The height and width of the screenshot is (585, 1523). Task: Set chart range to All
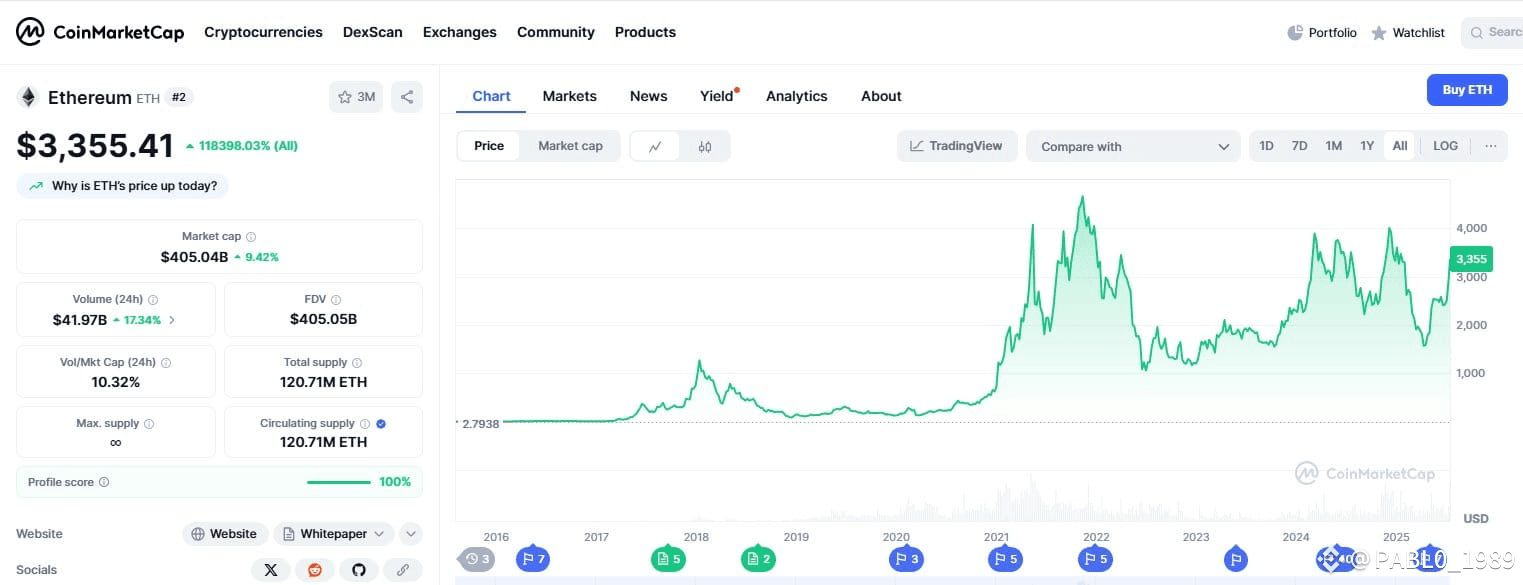tap(1400, 146)
